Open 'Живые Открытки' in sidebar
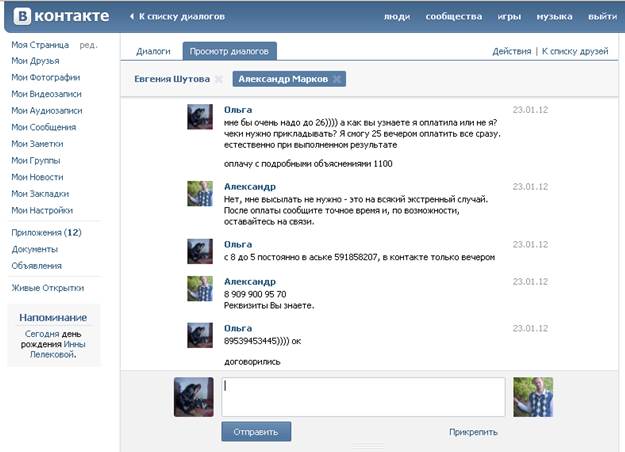The height and width of the screenshot is (452, 625). [47, 288]
